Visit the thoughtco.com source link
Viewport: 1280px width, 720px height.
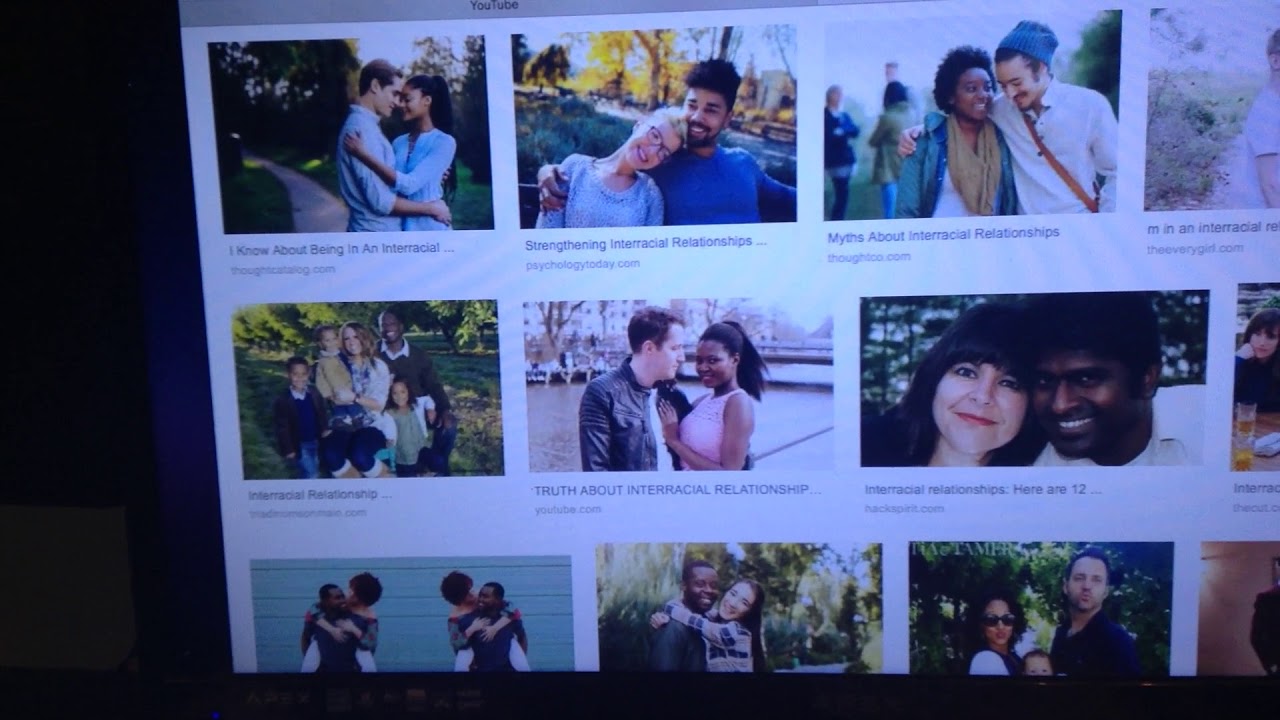pos(868,257)
